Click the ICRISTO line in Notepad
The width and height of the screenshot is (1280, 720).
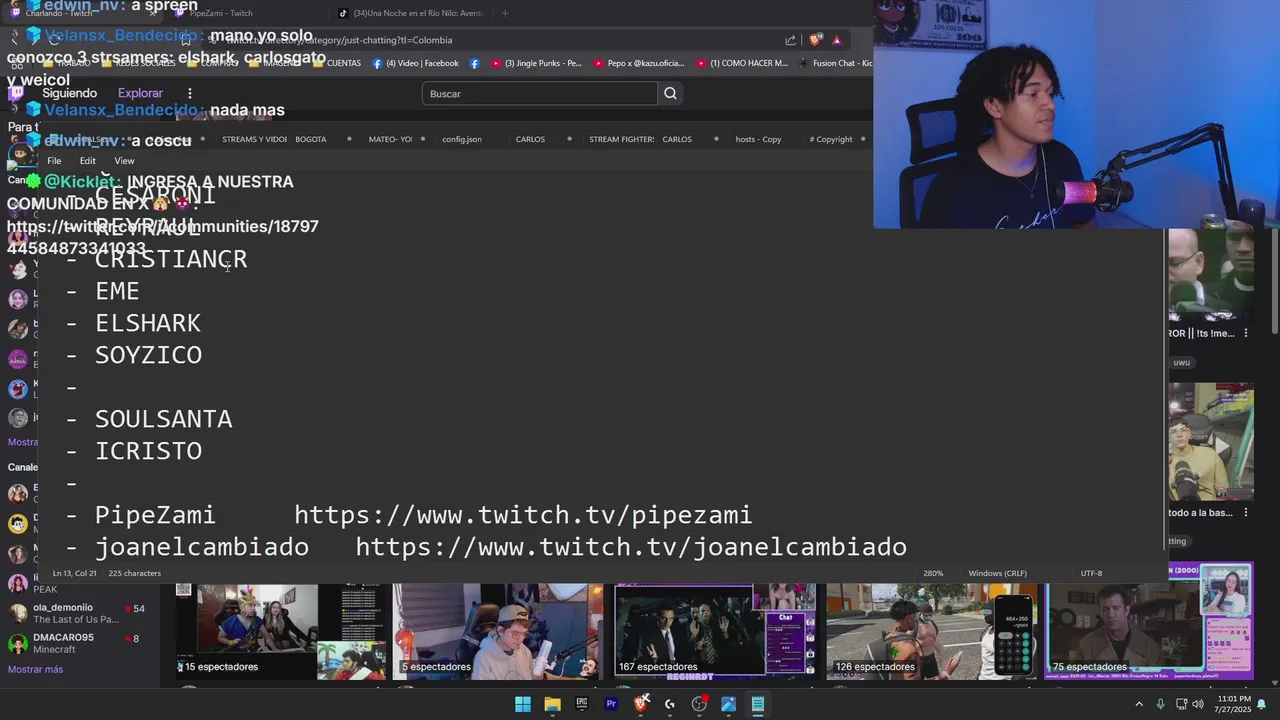pos(148,451)
